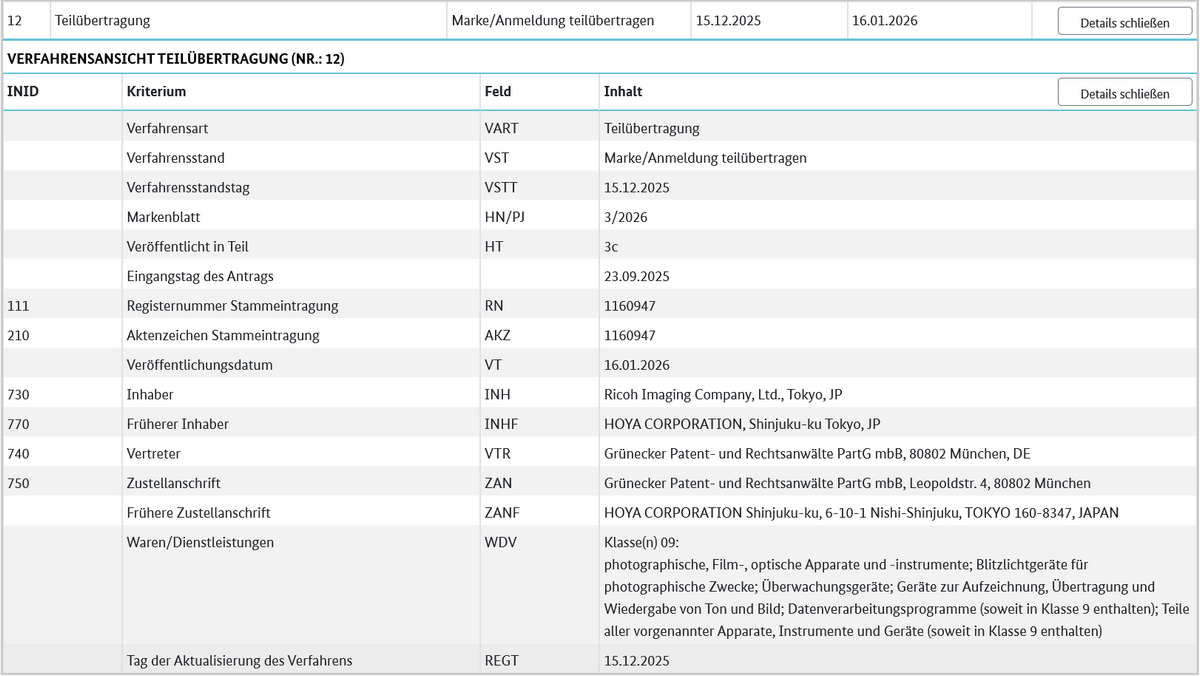Click the Verfahrensansicht Teilübertragung (Nr.: 12) heading
The width and height of the screenshot is (1200, 676).
(176, 59)
